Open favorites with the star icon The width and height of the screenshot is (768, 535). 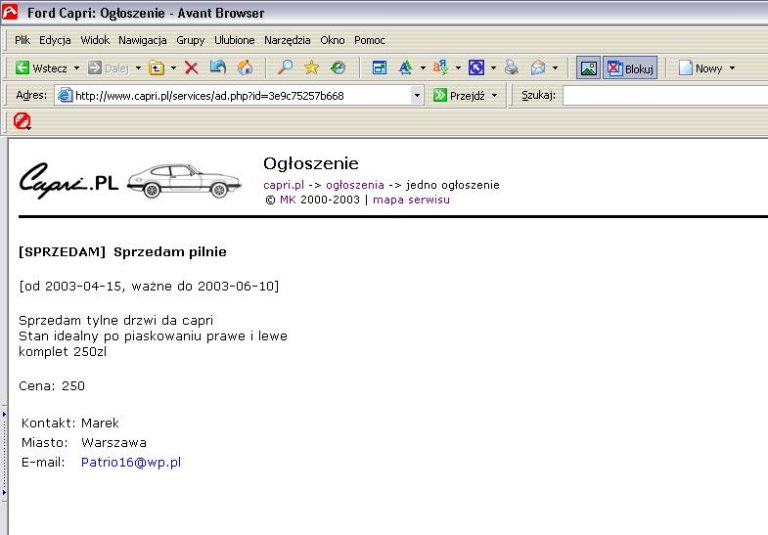click(x=312, y=68)
